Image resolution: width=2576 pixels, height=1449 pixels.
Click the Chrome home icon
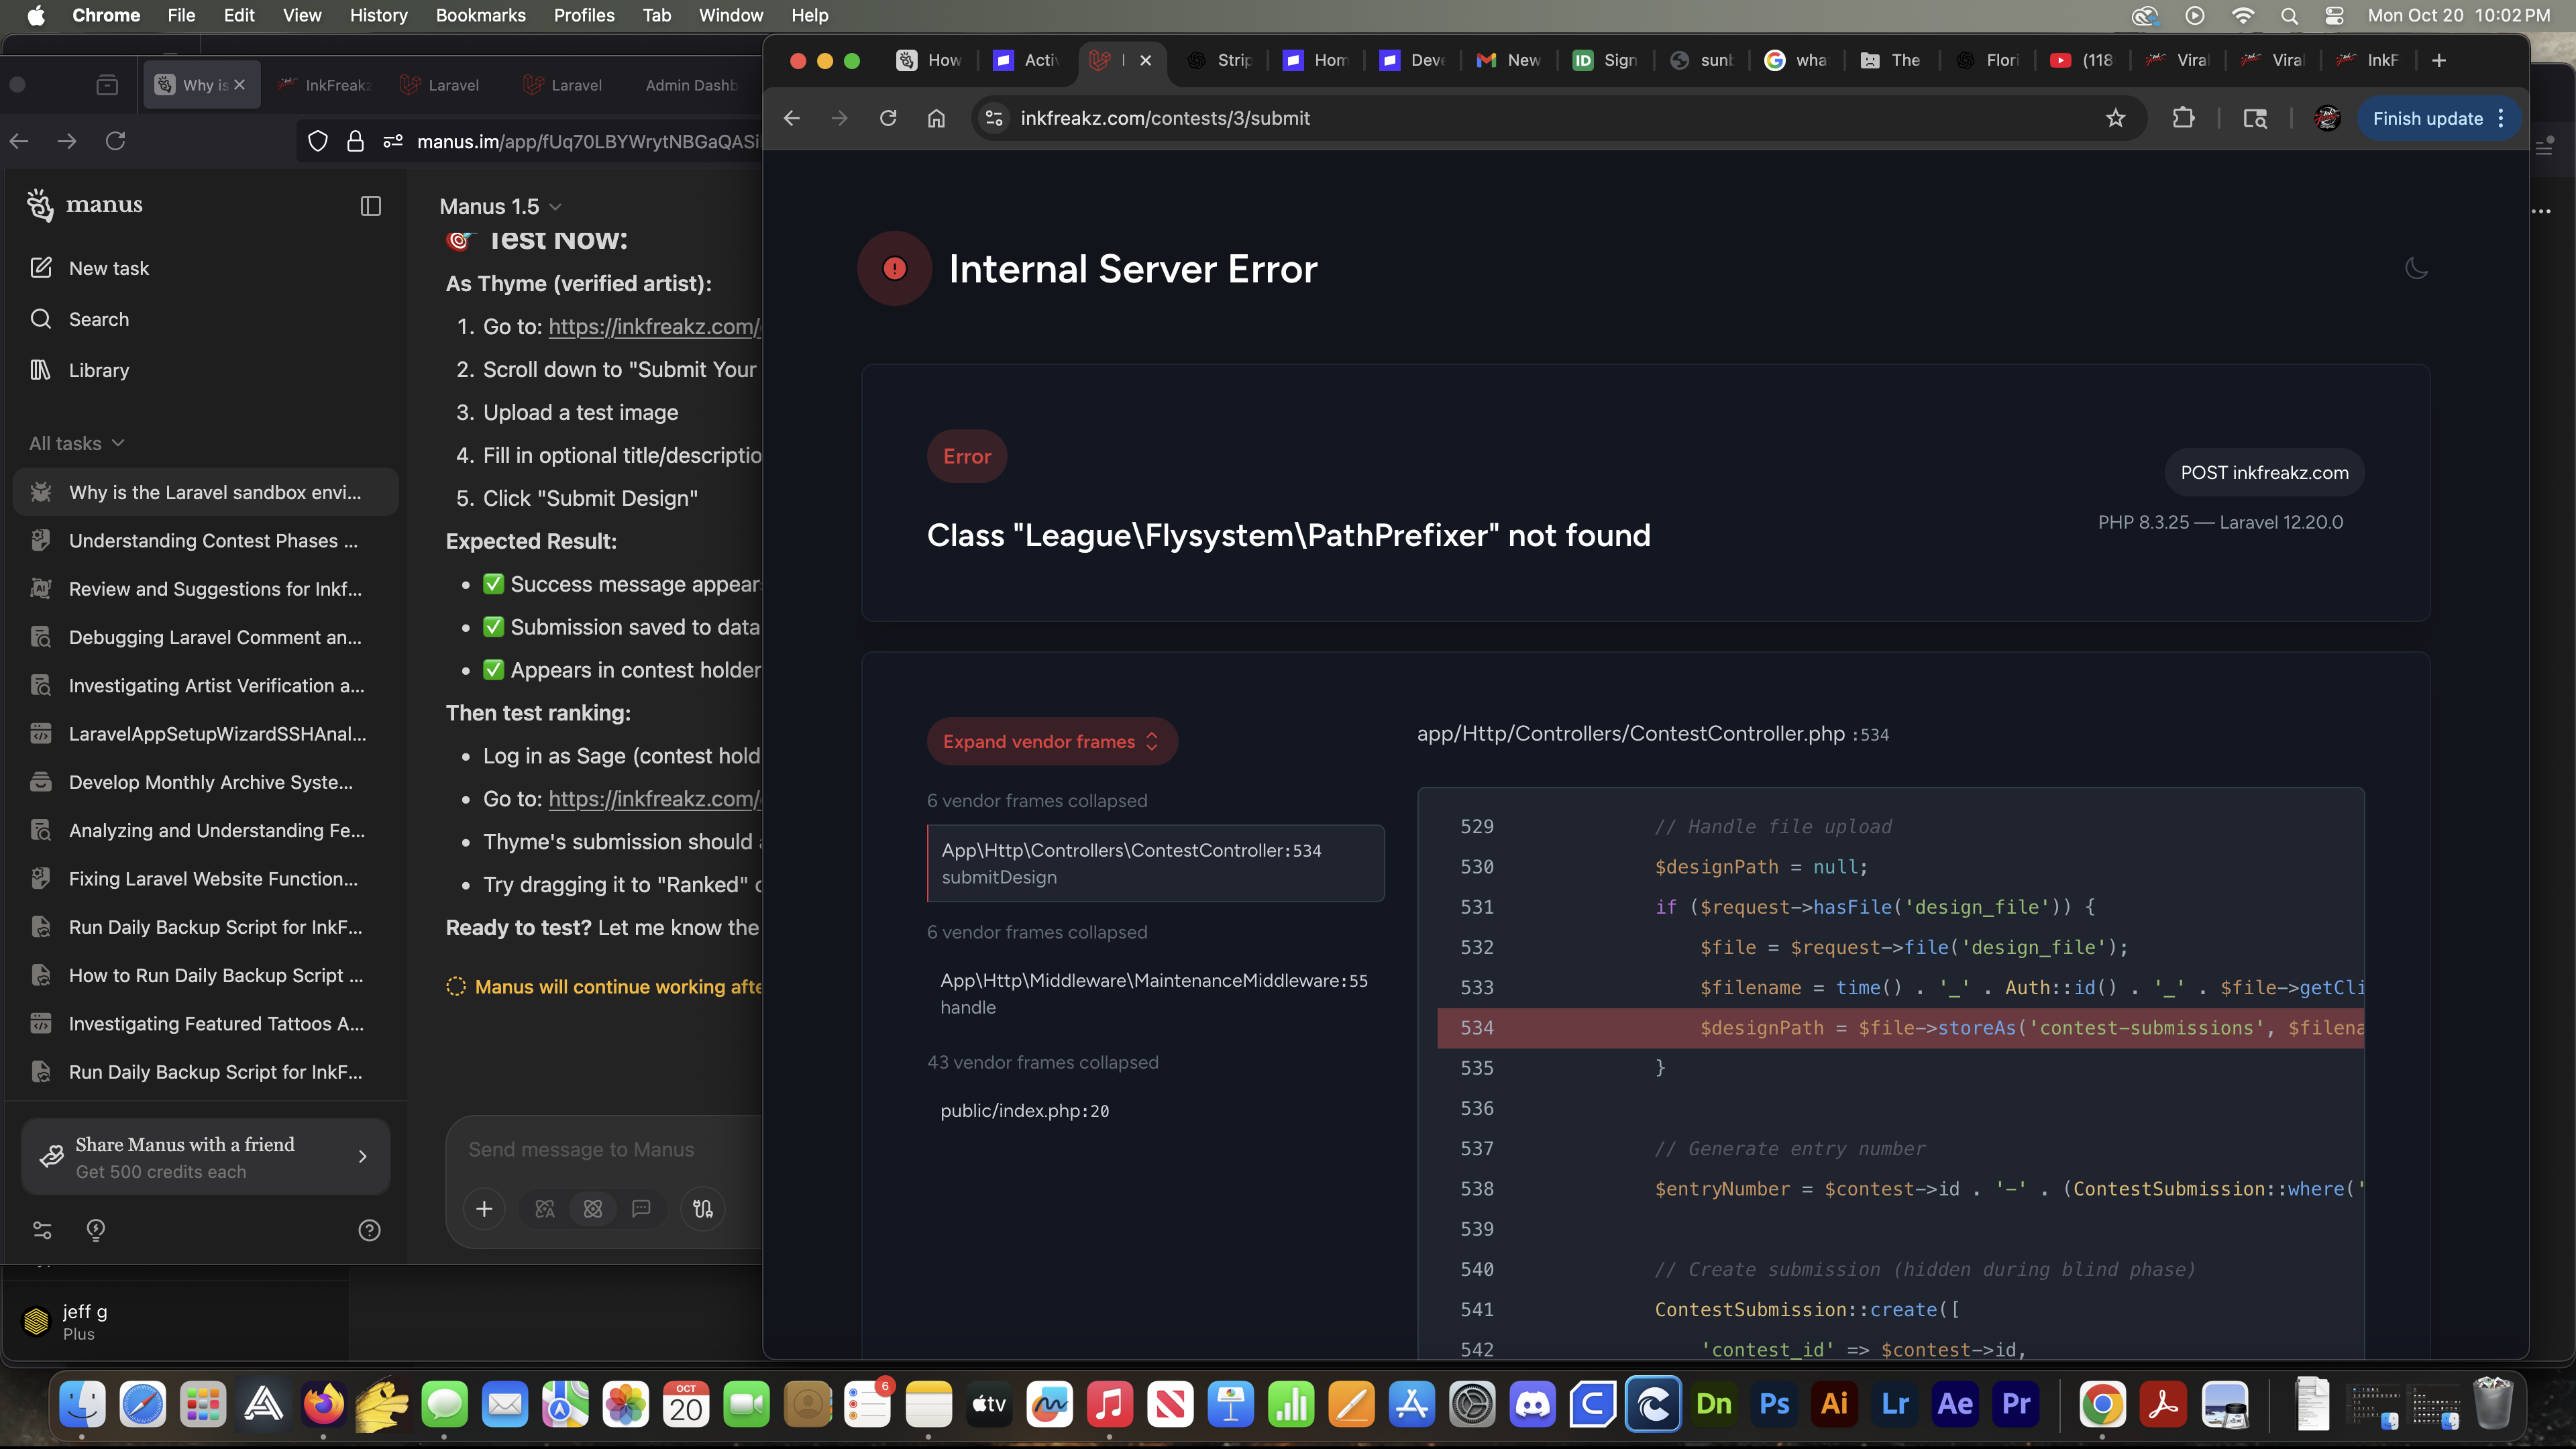(x=936, y=118)
